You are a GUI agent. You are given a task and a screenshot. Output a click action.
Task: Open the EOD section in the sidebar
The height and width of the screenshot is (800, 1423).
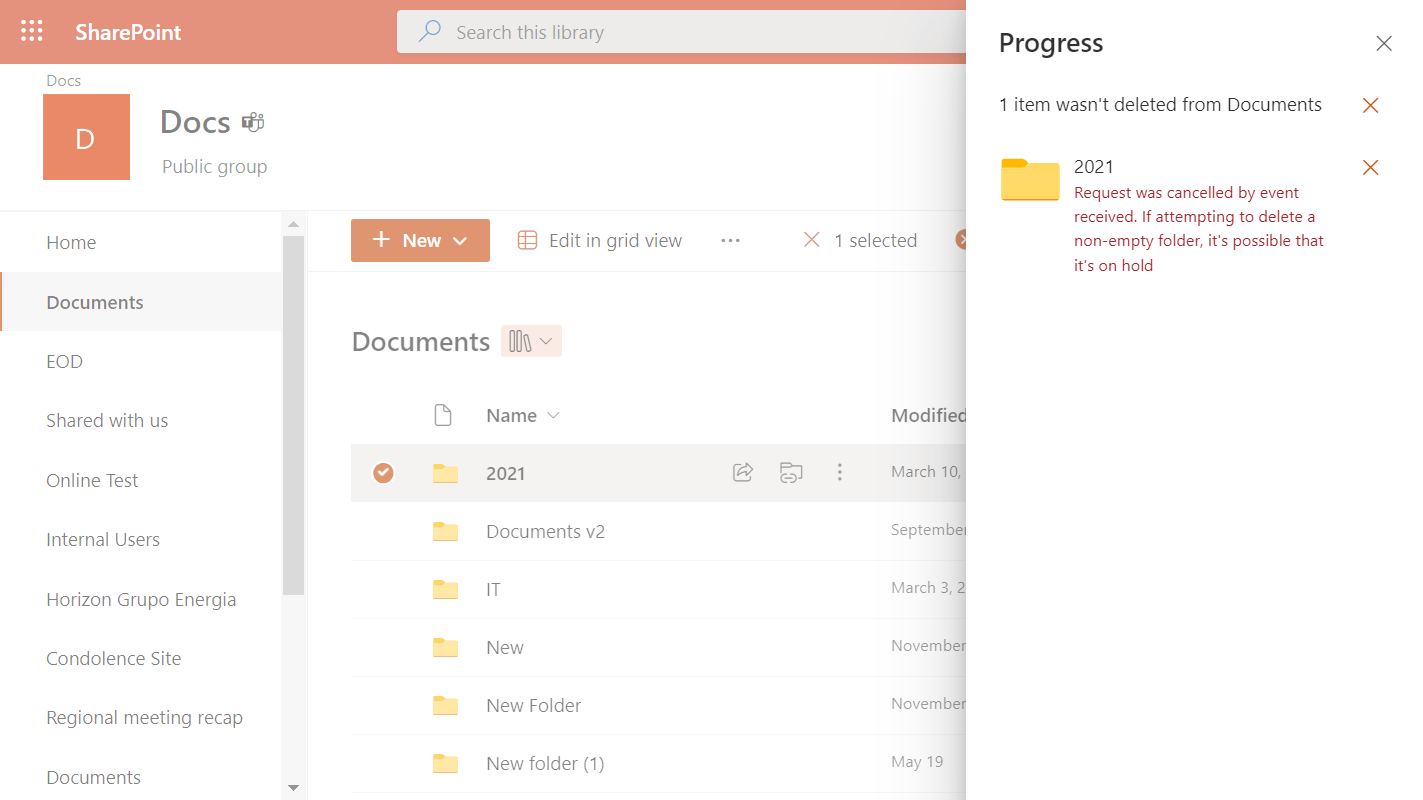[64, 361]
